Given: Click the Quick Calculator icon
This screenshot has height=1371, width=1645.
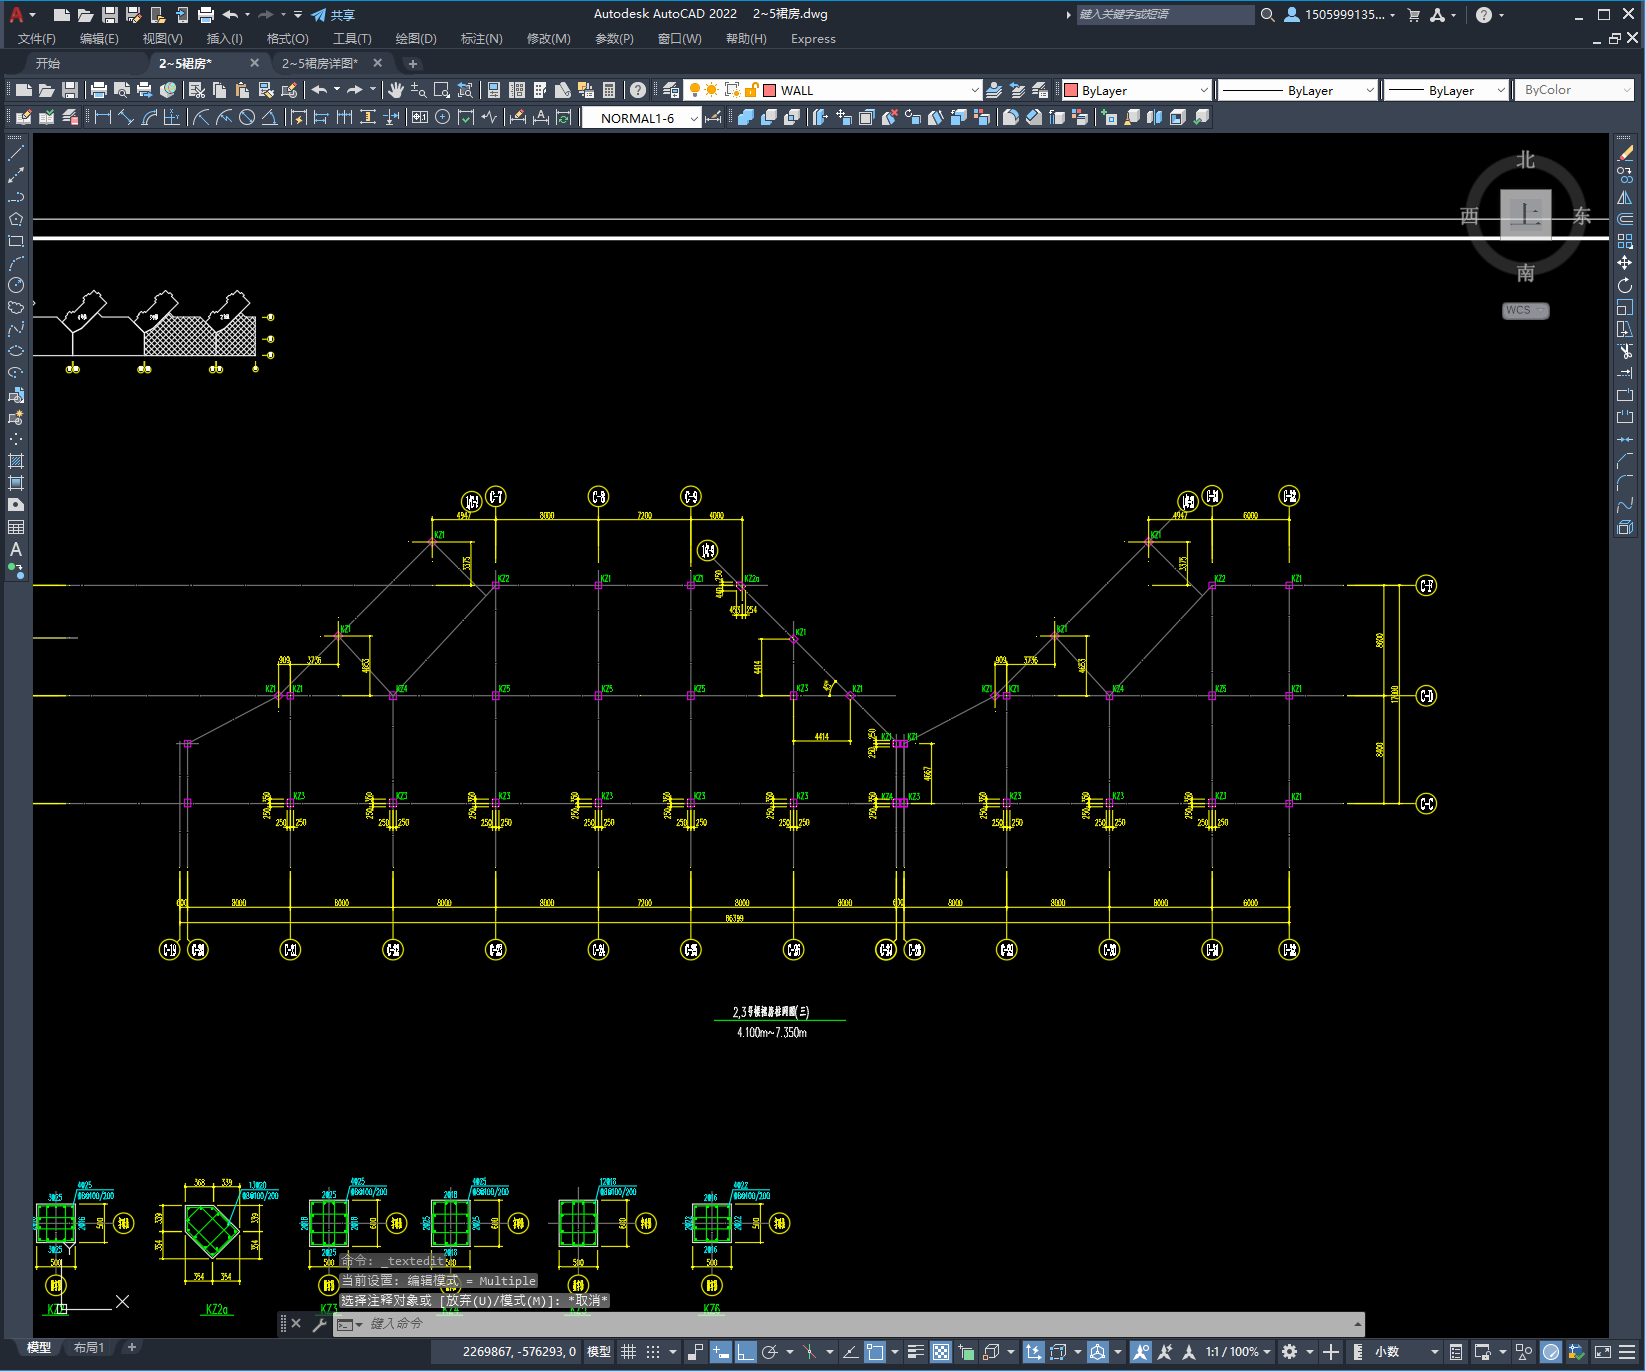Looking at the screenshot, I should tap(609, 90).
